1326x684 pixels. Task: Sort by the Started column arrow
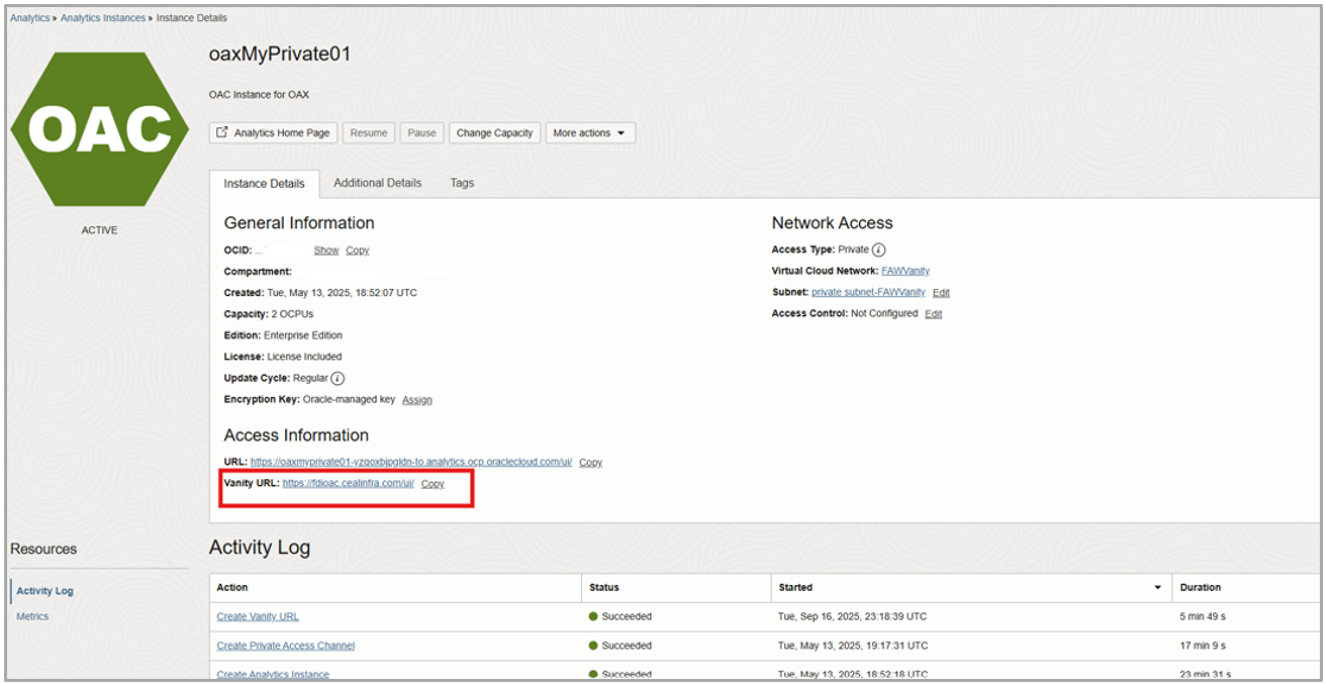coord(1158,588)
